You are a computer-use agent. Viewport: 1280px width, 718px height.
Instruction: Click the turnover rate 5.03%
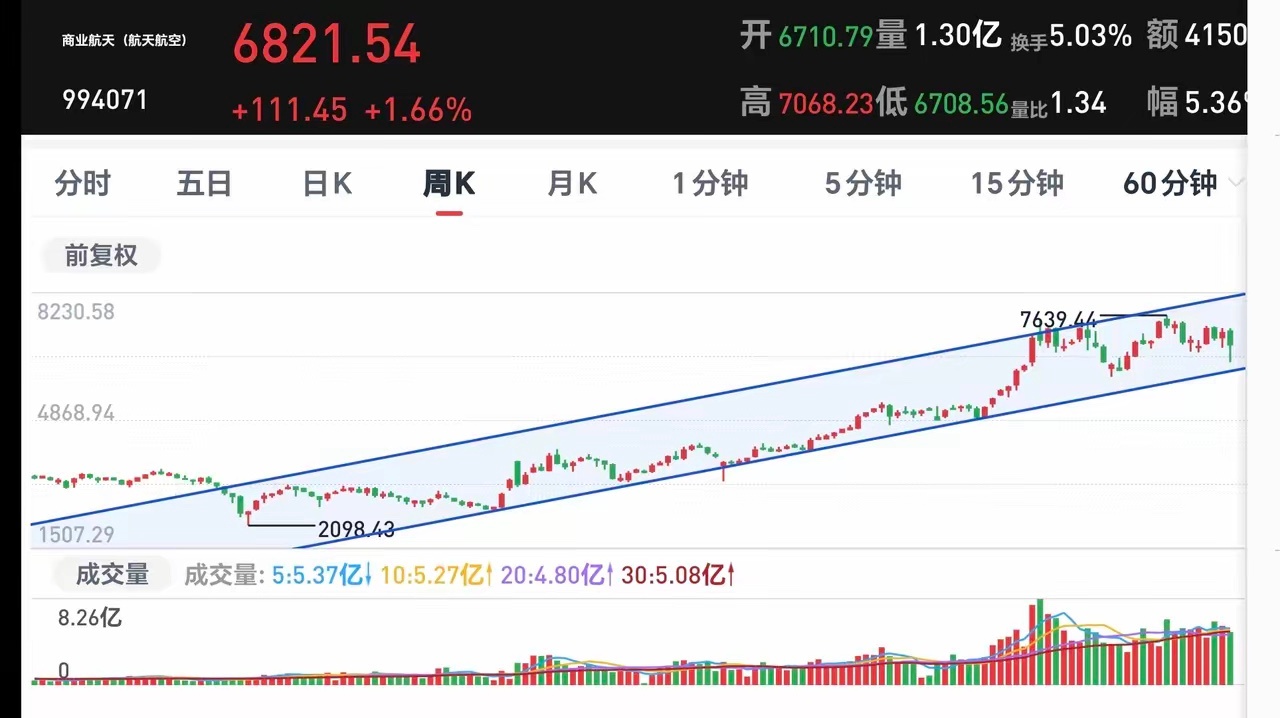tap(1091, 37)
